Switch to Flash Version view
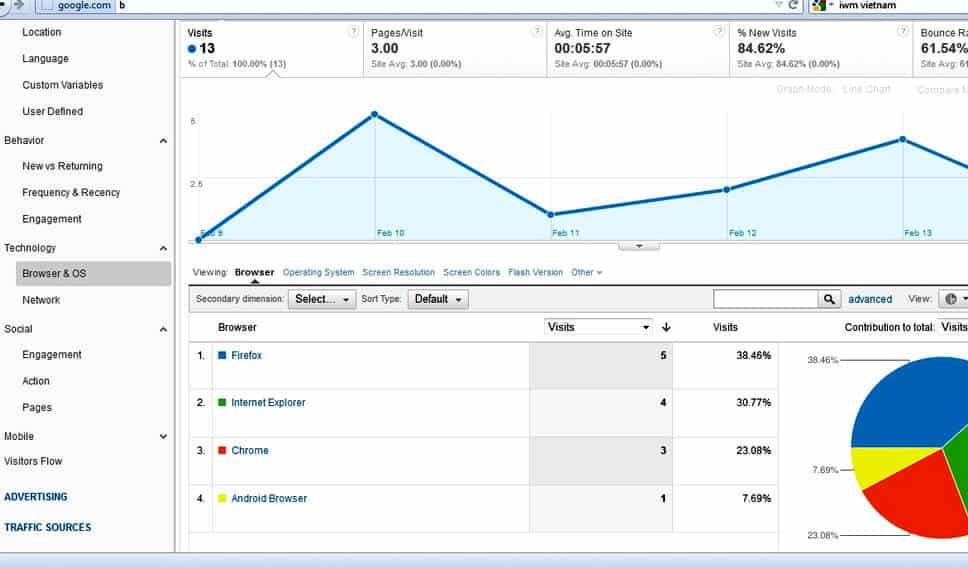 (535, 272)
